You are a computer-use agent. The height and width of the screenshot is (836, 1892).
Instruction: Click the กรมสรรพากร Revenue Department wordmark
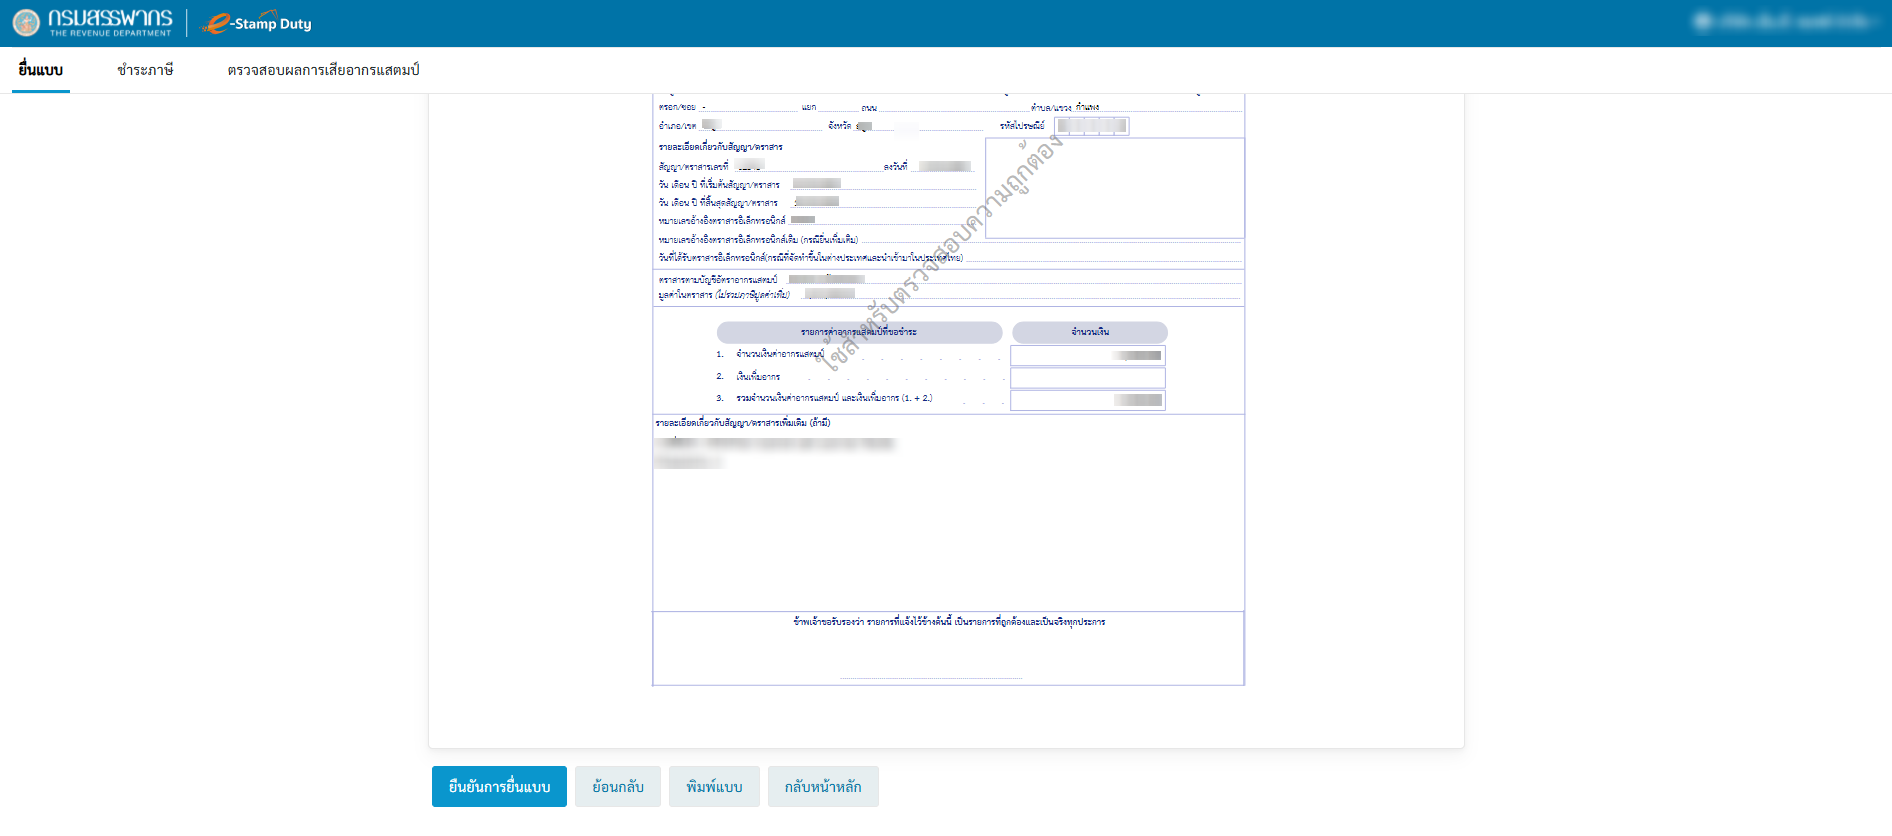(x=110, y=22)
